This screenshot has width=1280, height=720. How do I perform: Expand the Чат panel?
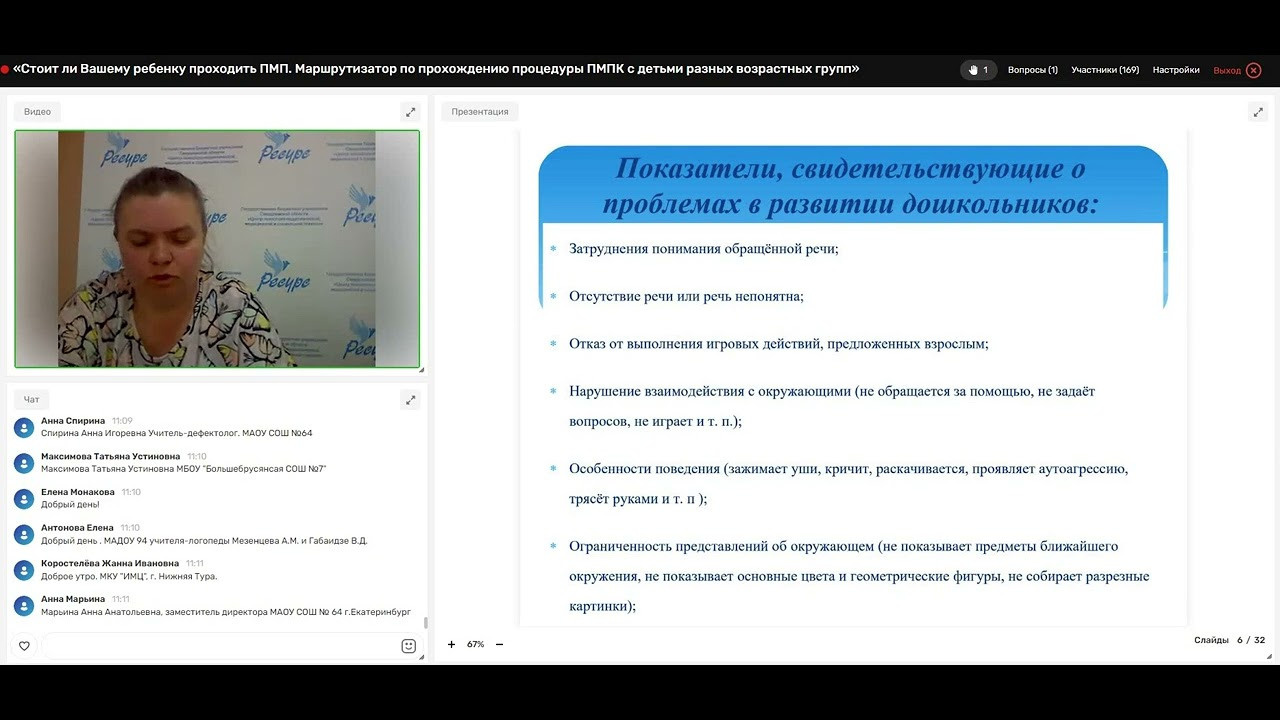pos(410,399)
